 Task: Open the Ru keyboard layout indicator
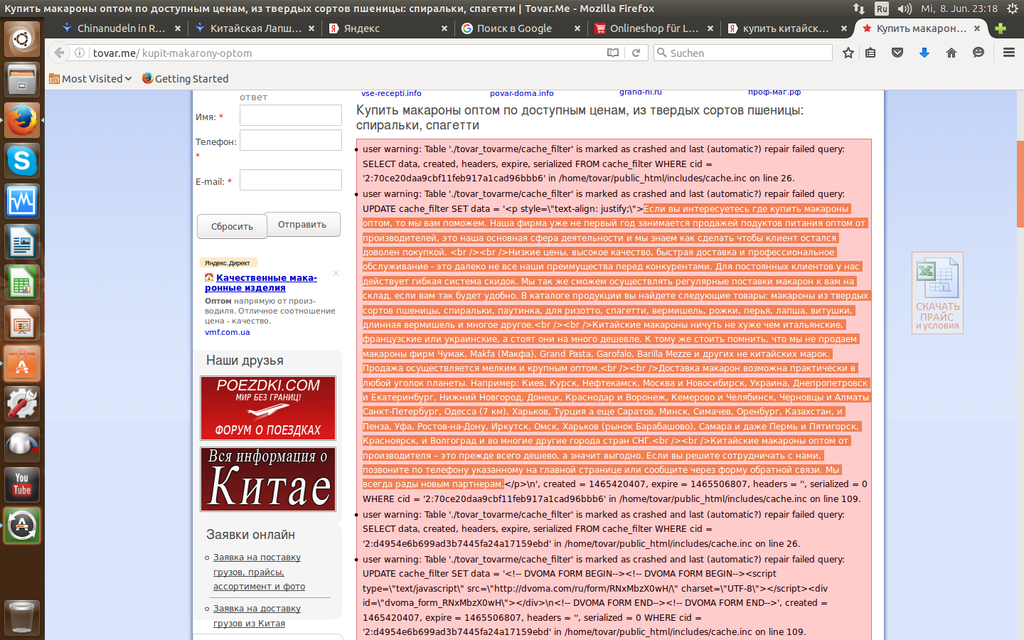882,8
